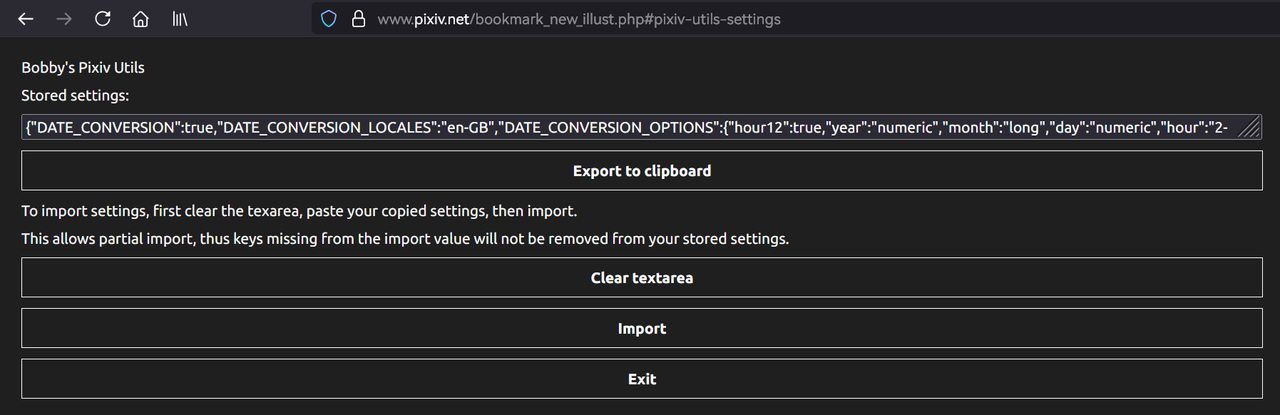This screenshot has width=1280, height=415.
Task: Click the #pixiv-utils-settings URL fragment
Action: [x=716, y=19]
